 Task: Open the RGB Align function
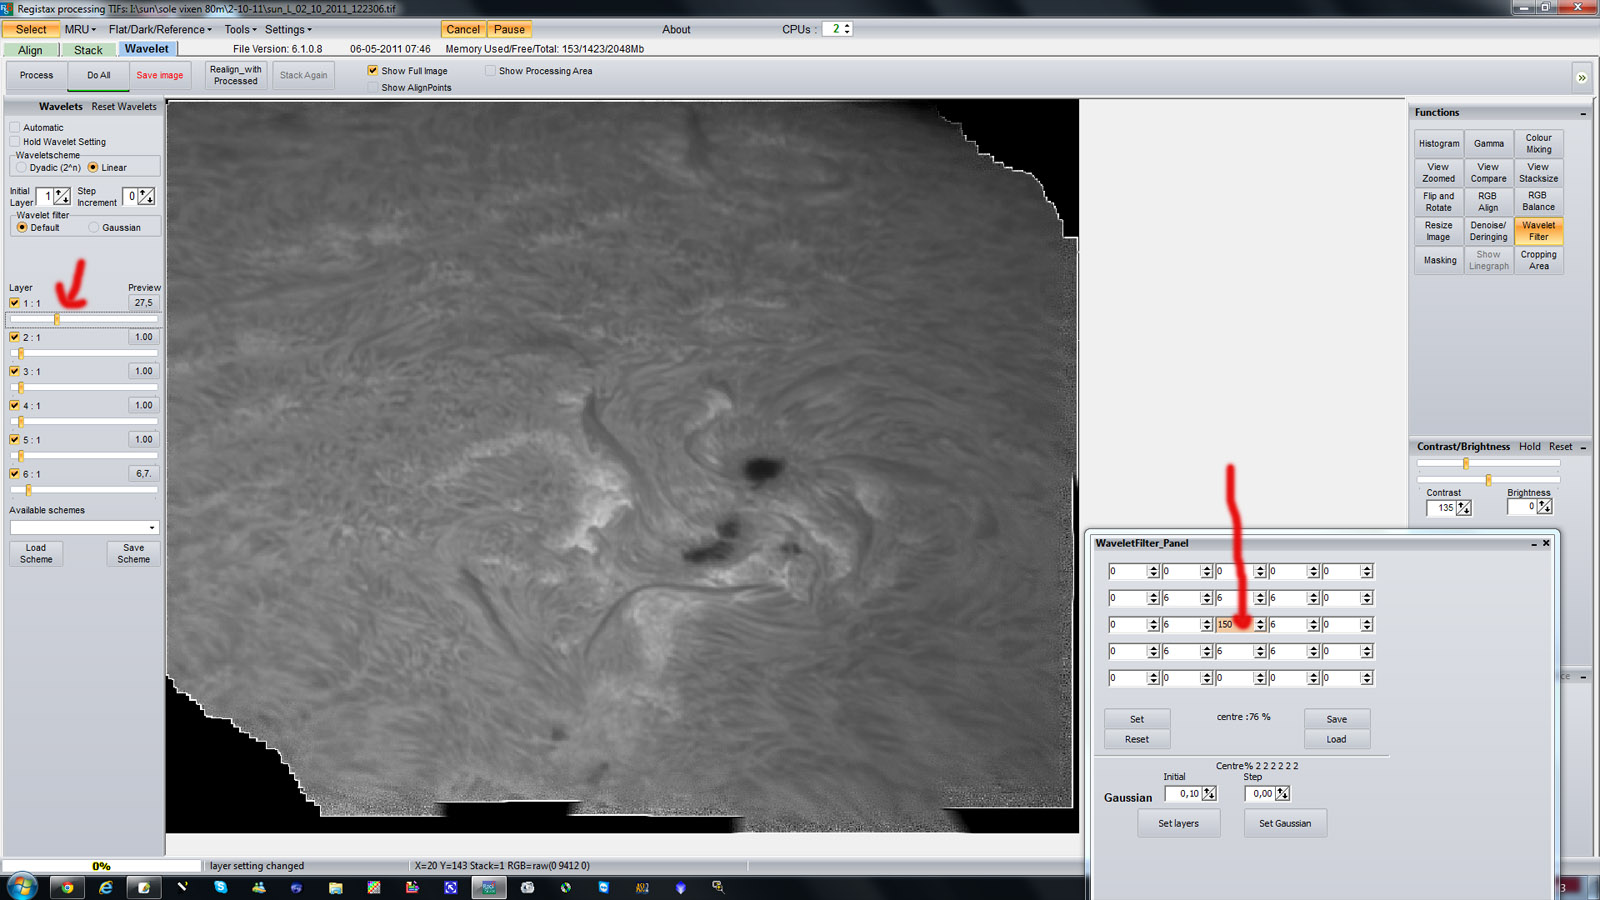(1488, 202)
